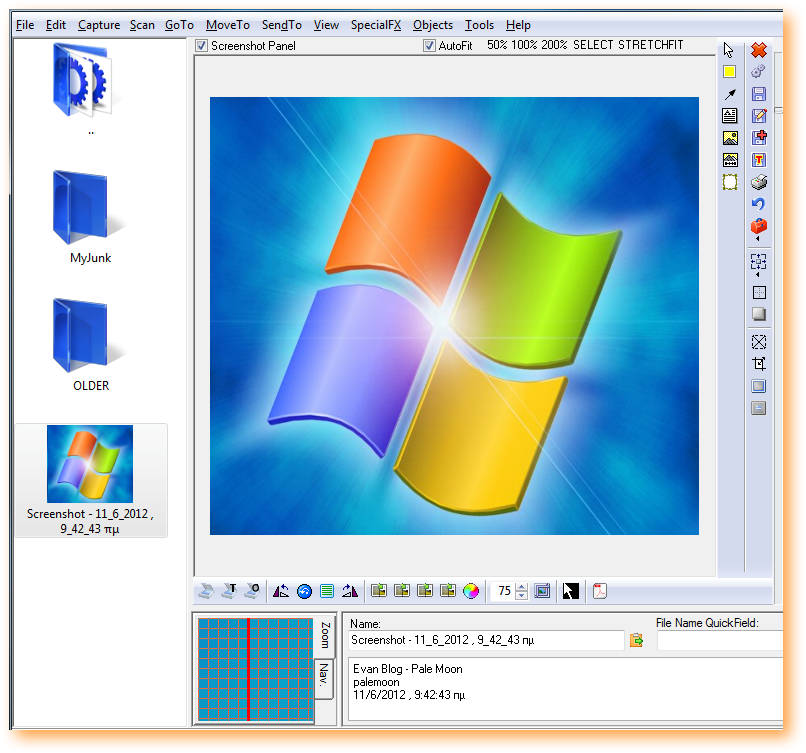Screen dimensions: 806x753
Task: Click the SELECT zoom option
Action: [x=593, y=45]
